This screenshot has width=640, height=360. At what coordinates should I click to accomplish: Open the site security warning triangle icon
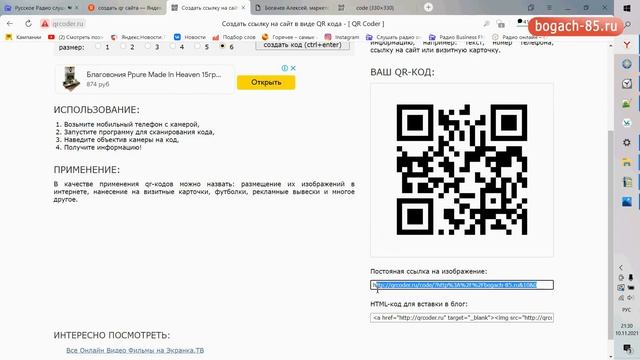click(x=44, y=24)
